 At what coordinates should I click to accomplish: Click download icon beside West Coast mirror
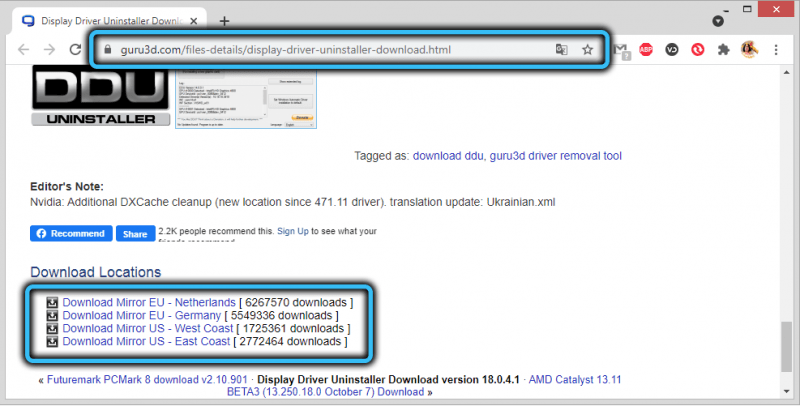52,328
